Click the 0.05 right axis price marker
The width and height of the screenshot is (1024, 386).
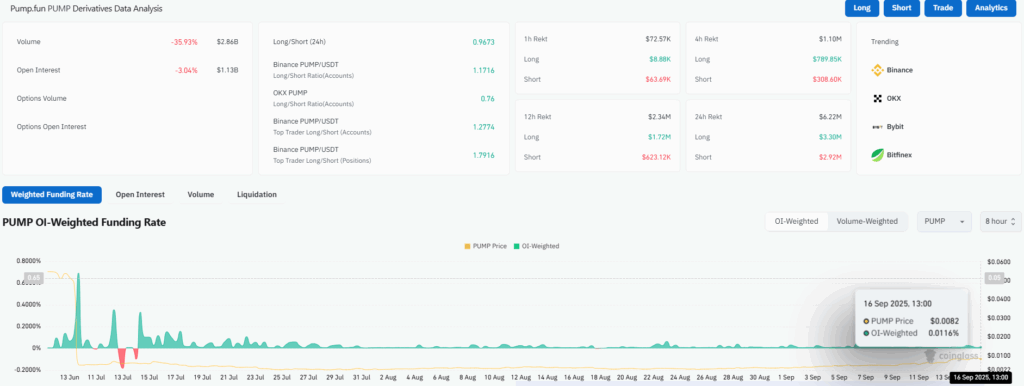point(993,278)
